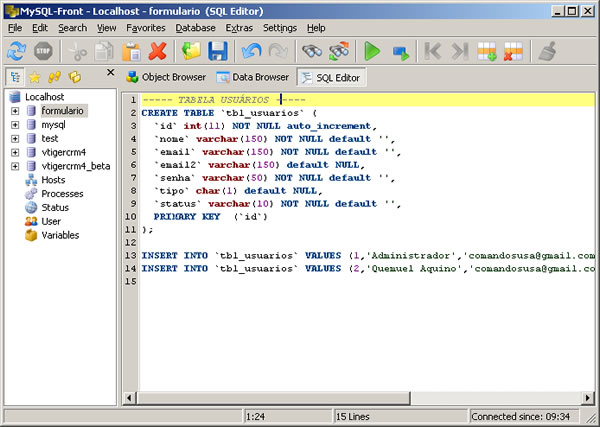Open the Search menu
This screenshot has height=427, width=600.
[72, 28]
